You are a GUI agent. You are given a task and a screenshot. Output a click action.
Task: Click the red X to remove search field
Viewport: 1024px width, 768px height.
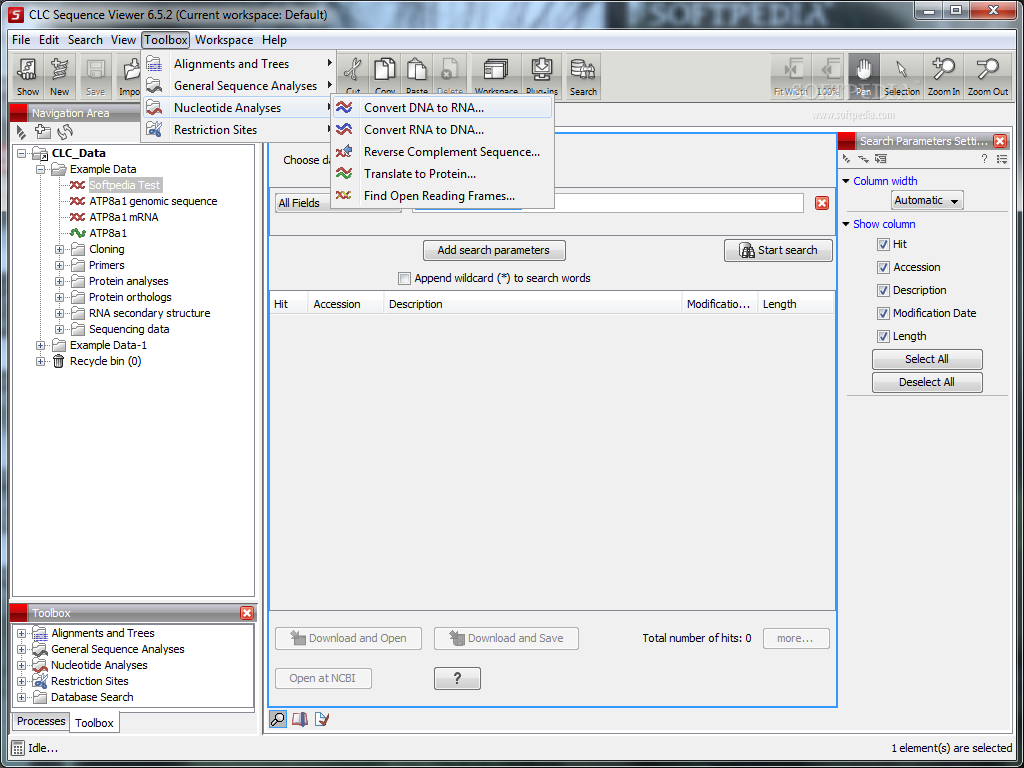coord(822,203)
